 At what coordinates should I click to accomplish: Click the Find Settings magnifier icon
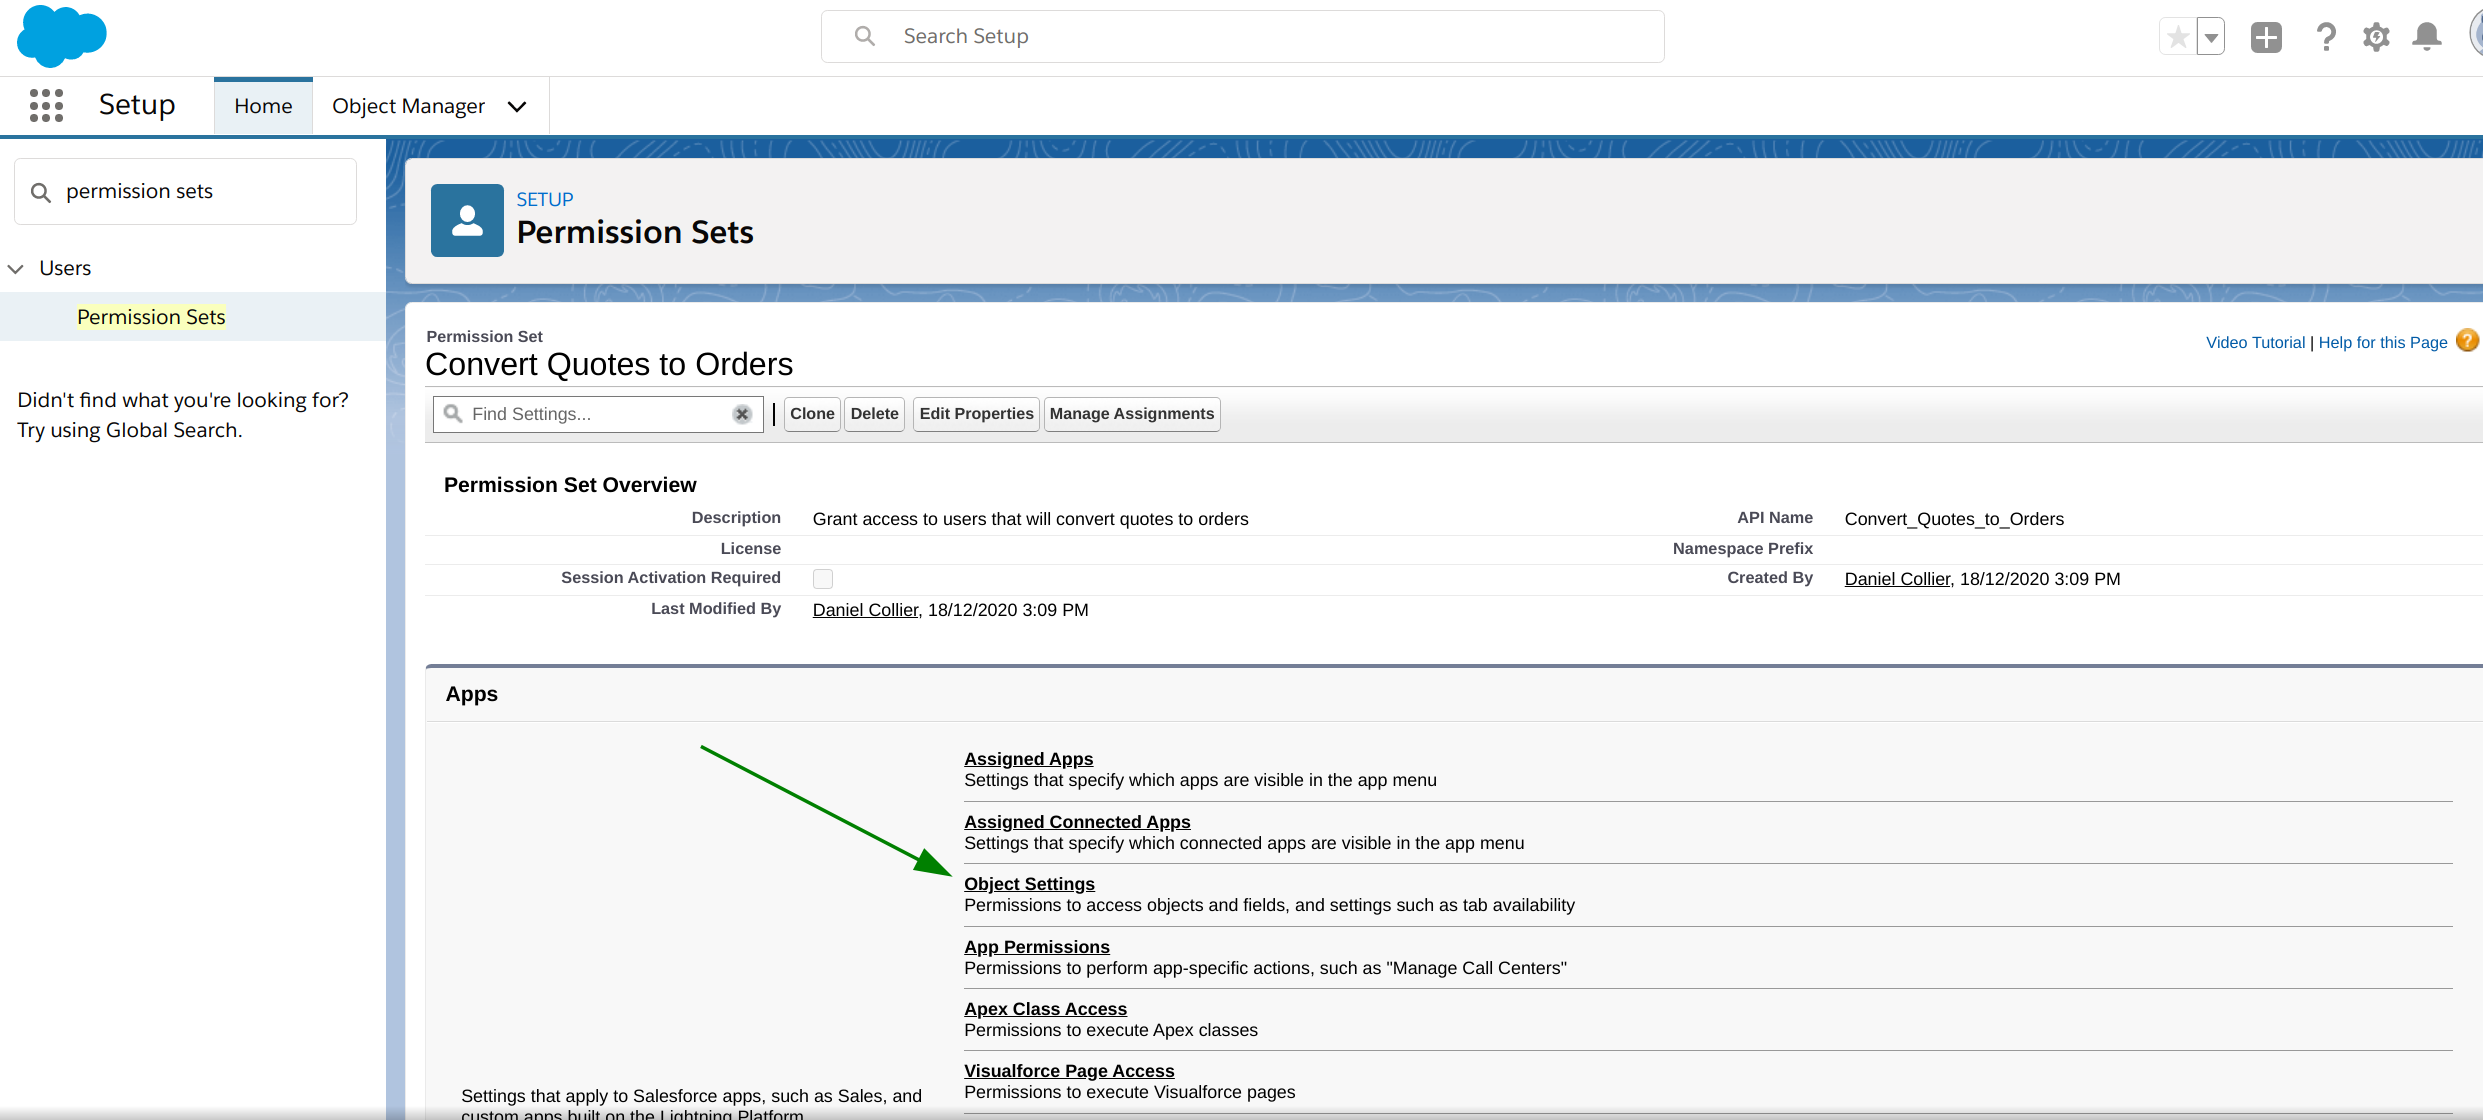453,413
